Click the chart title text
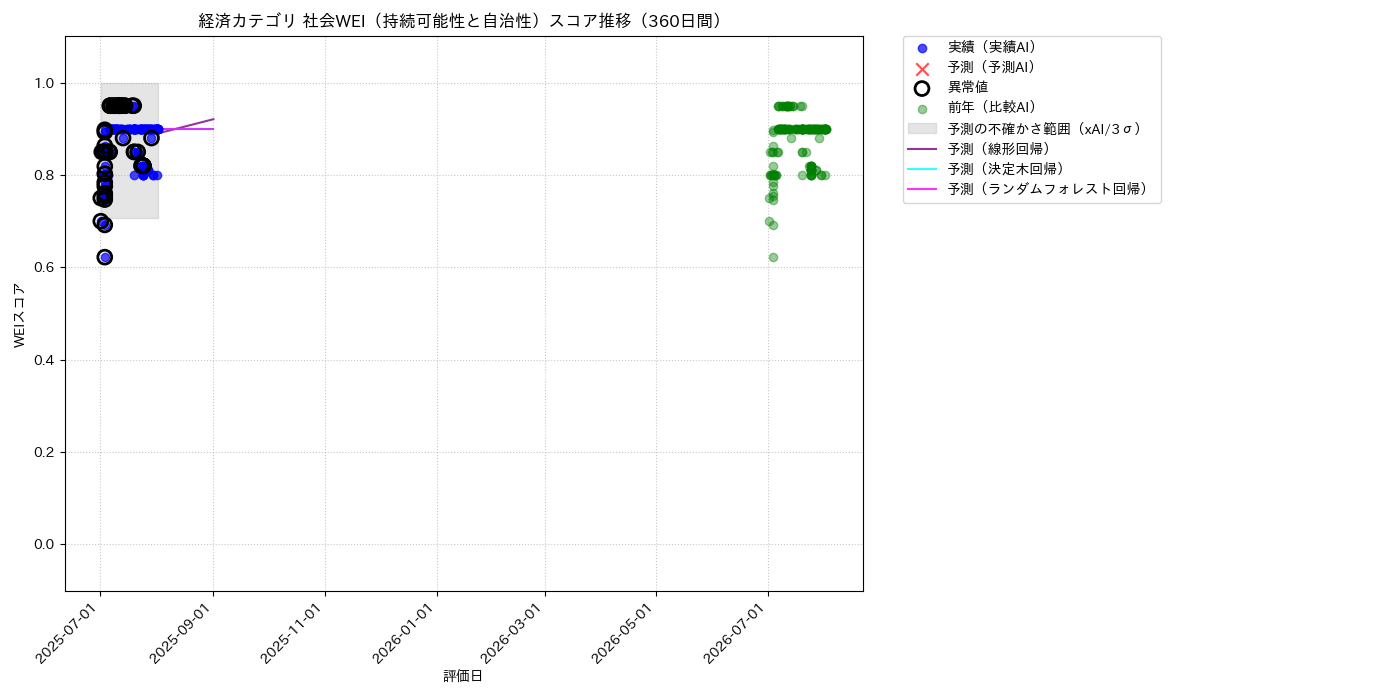Image resolution: width=1400 pixels, height=700 pixels. point(464,21)
